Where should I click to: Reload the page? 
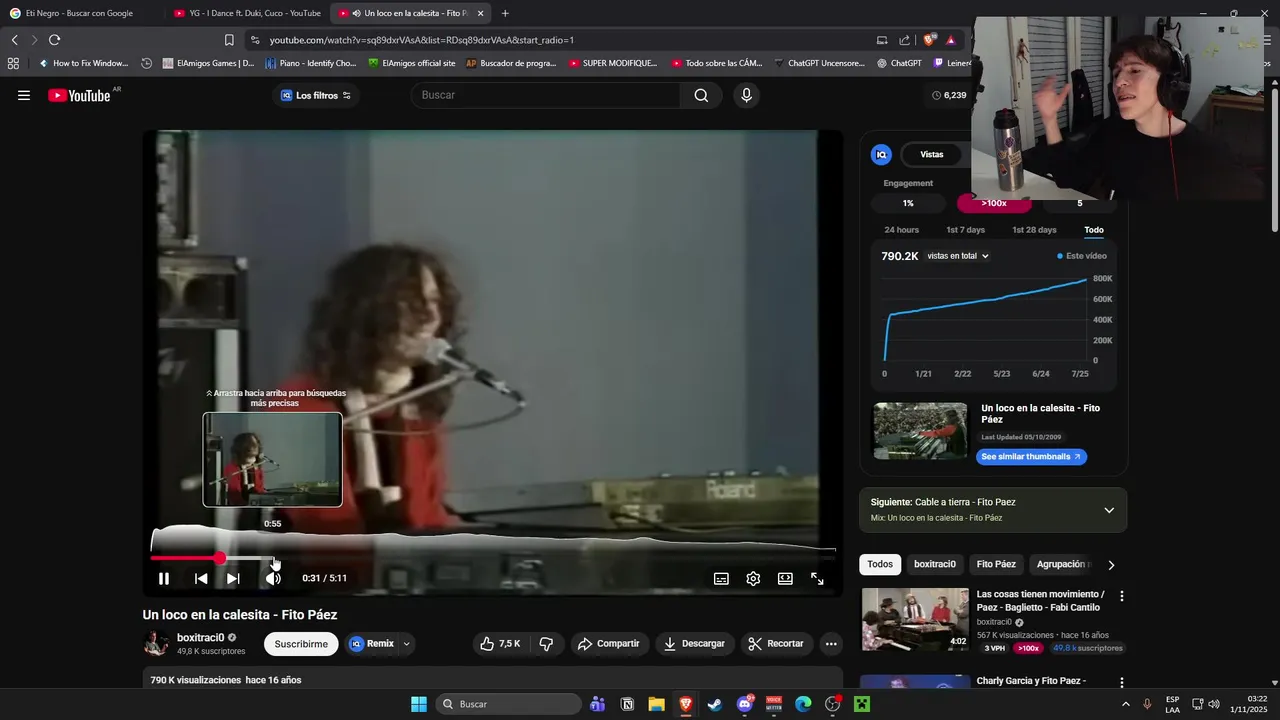[54, 40]
